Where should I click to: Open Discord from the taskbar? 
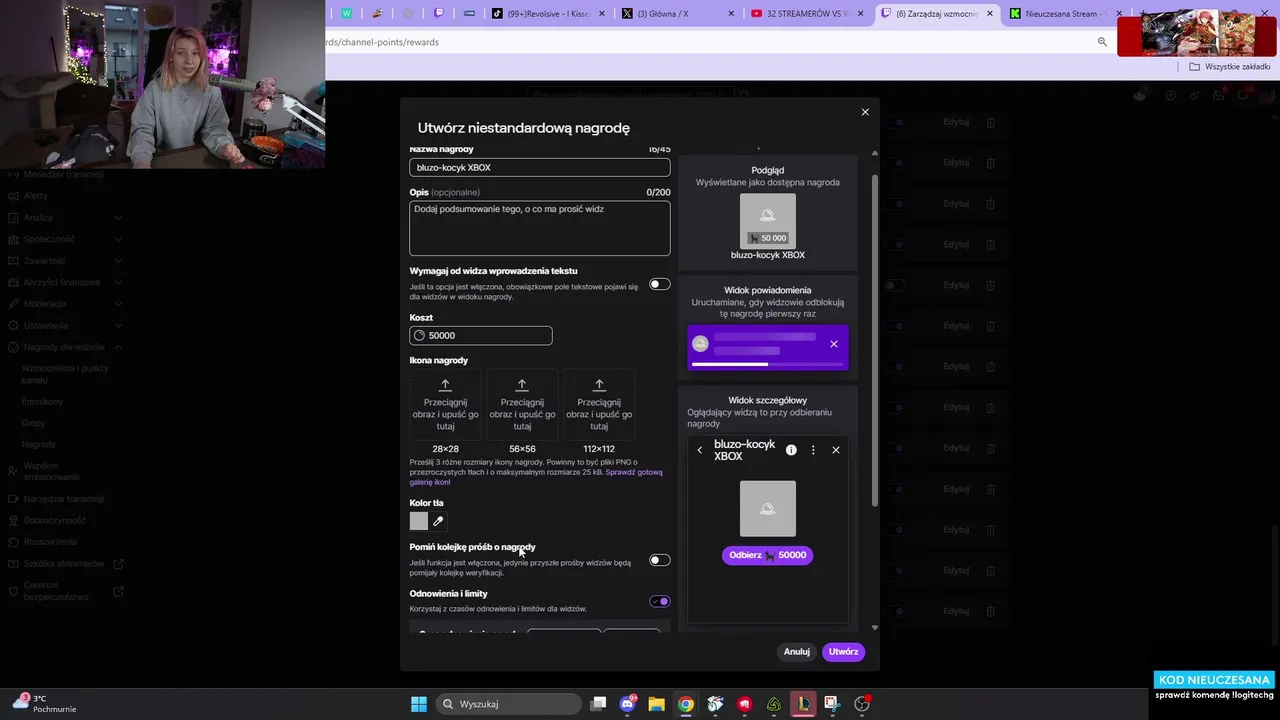pos(627,704)
